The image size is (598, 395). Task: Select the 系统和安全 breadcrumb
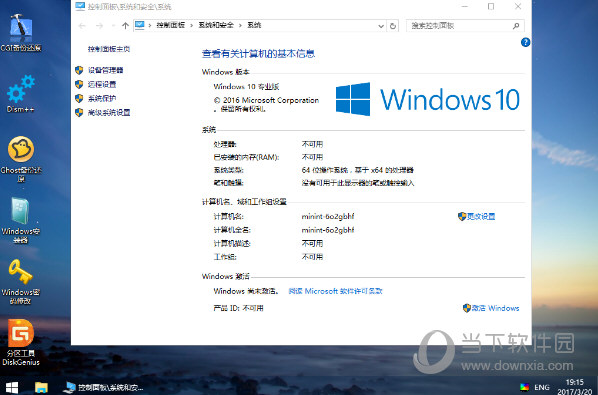click(x=216, y=25)
